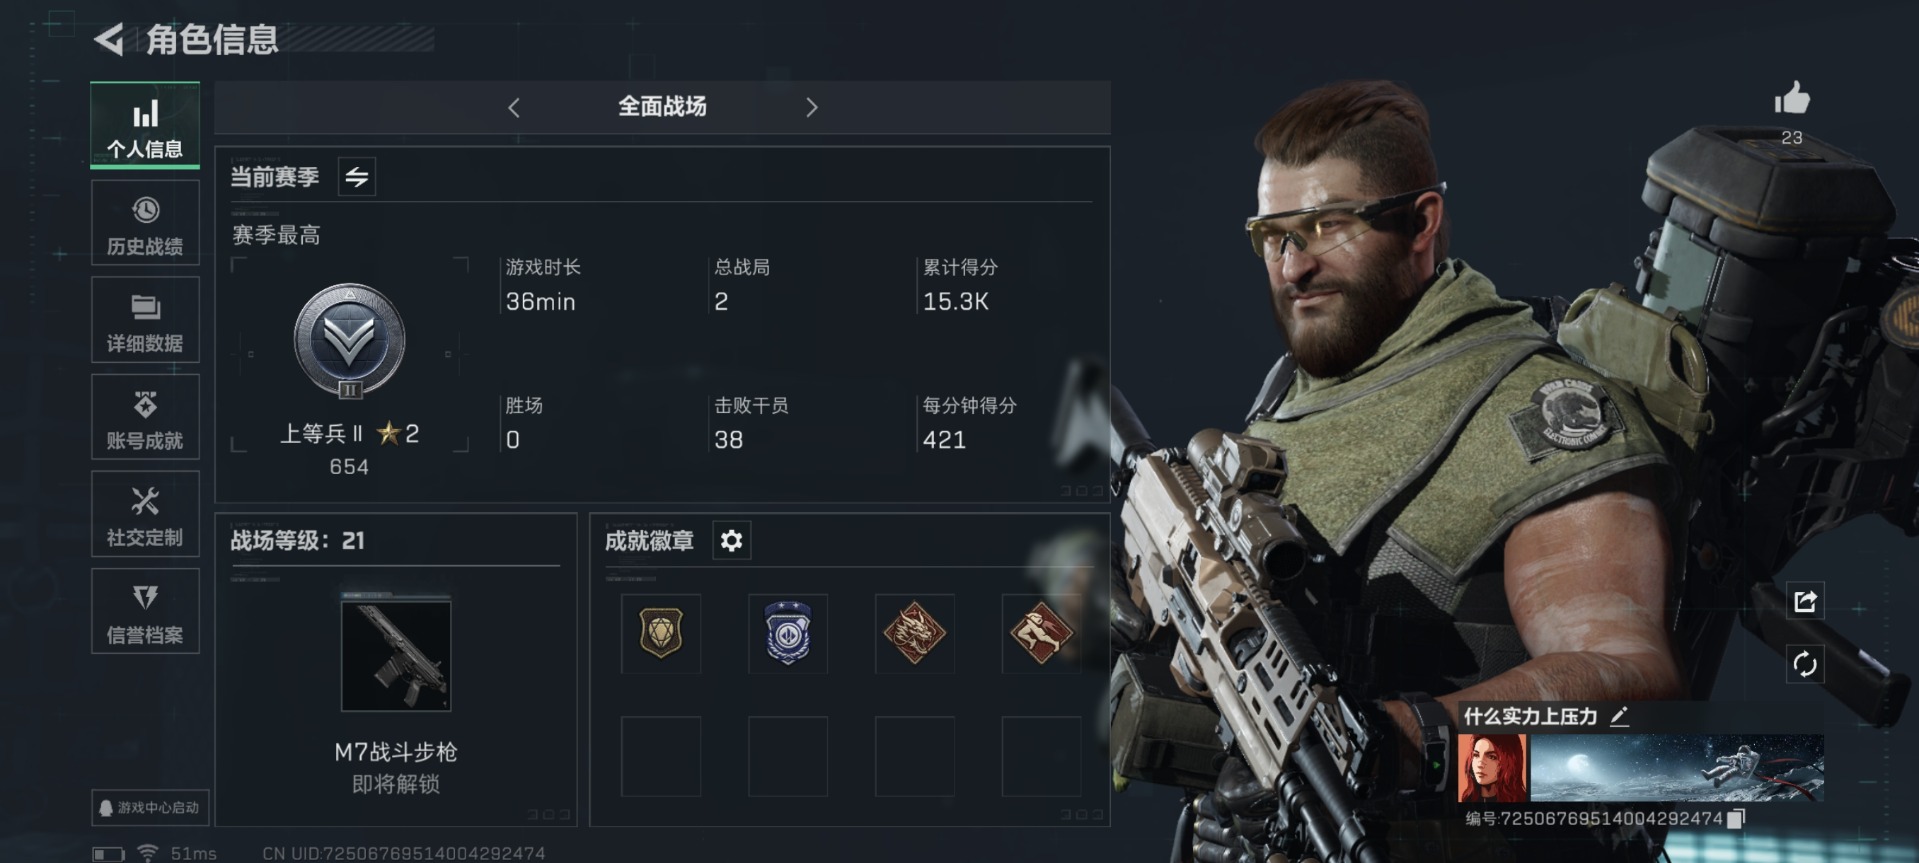Click the 游戏中心启动 button
This screenshot has width=1919, height=863.
coord(150,807)
